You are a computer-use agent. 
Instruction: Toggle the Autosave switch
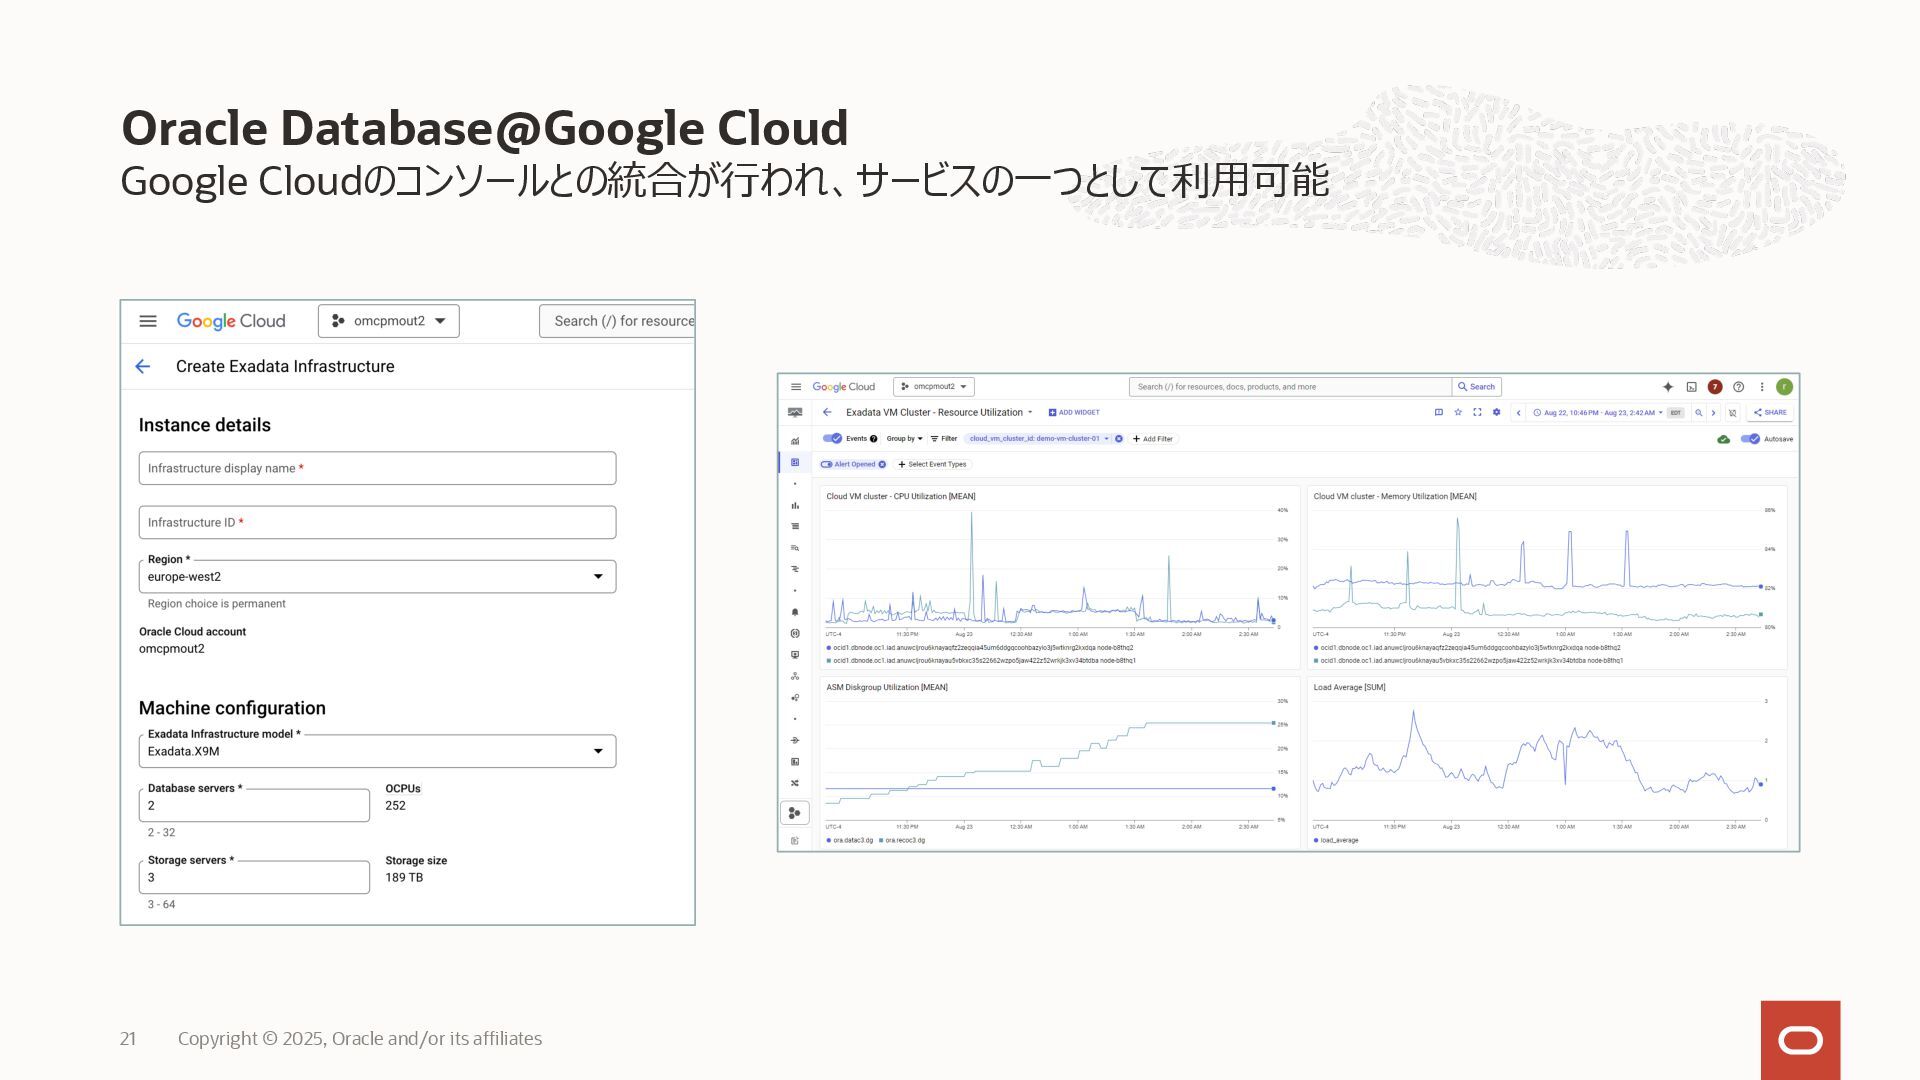coord(1750,439)
